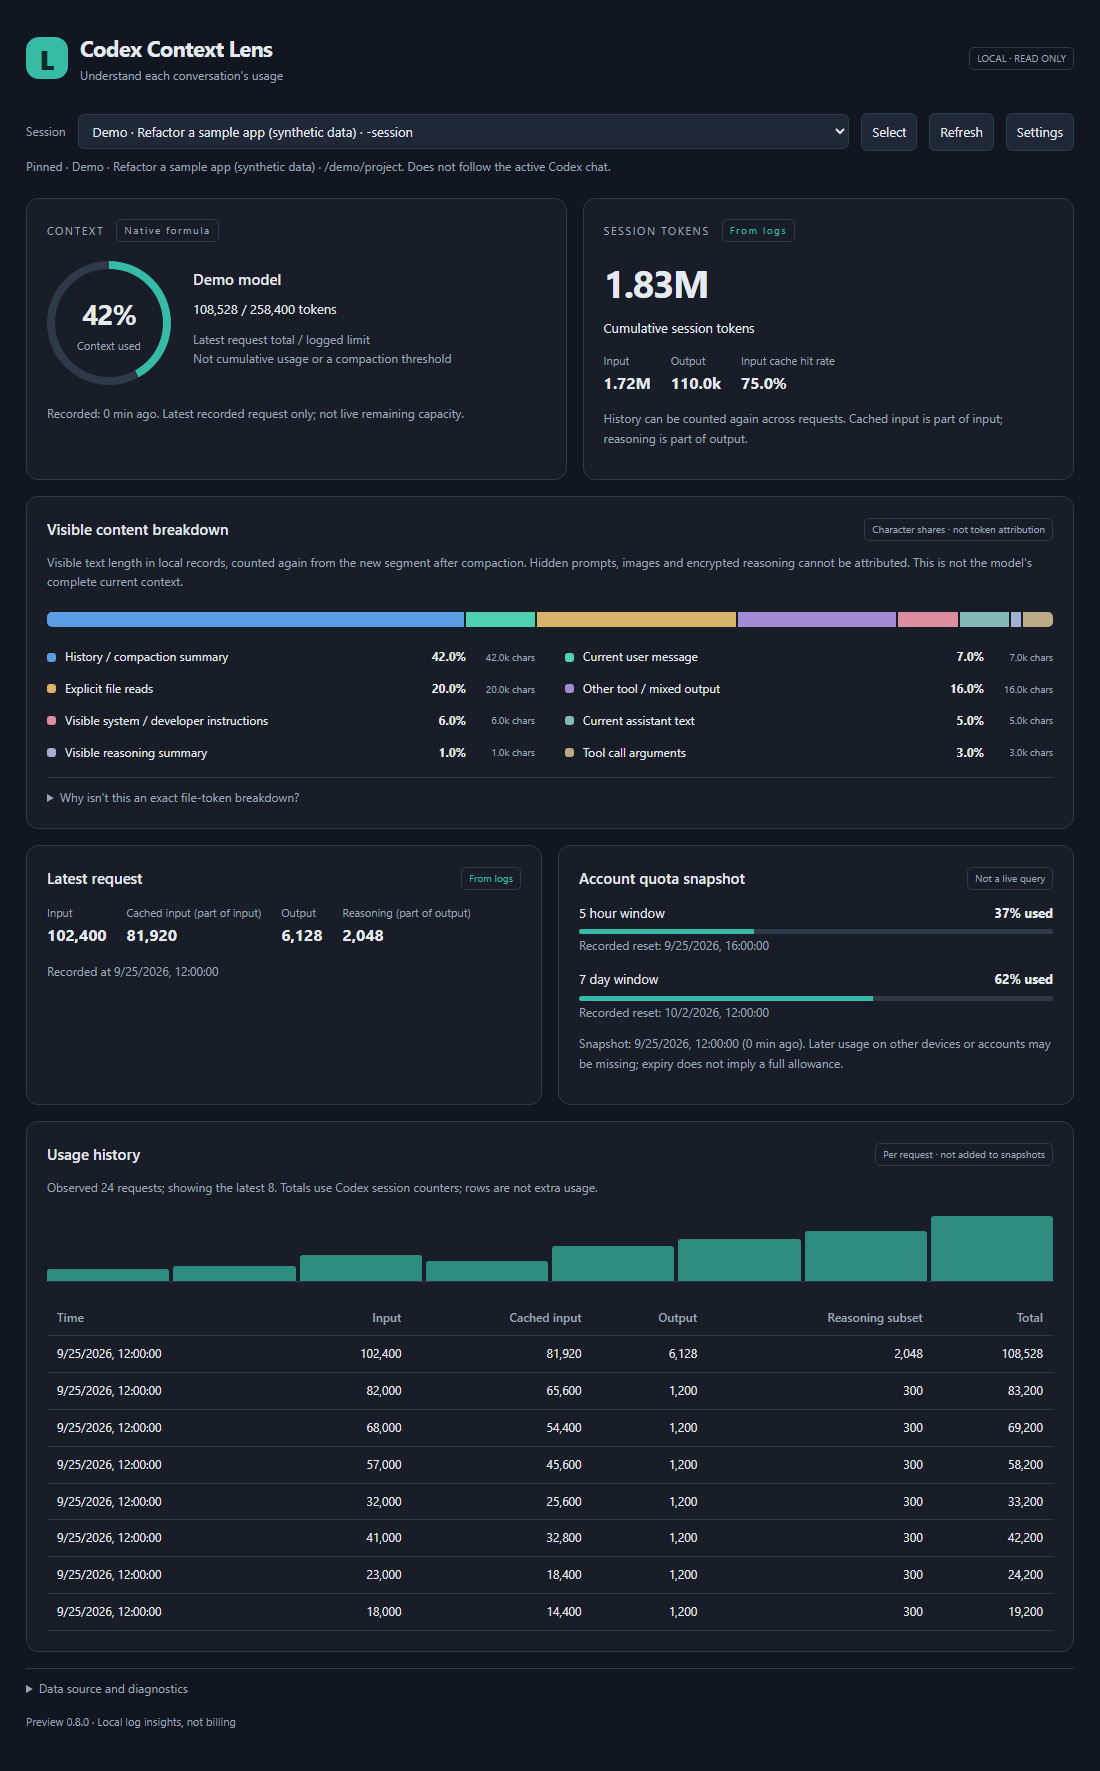1100x1771 pixels.
Task: Click the purple dot beside Other tool / mixed output
Action: pyautogui.click(x=569, y=689)
